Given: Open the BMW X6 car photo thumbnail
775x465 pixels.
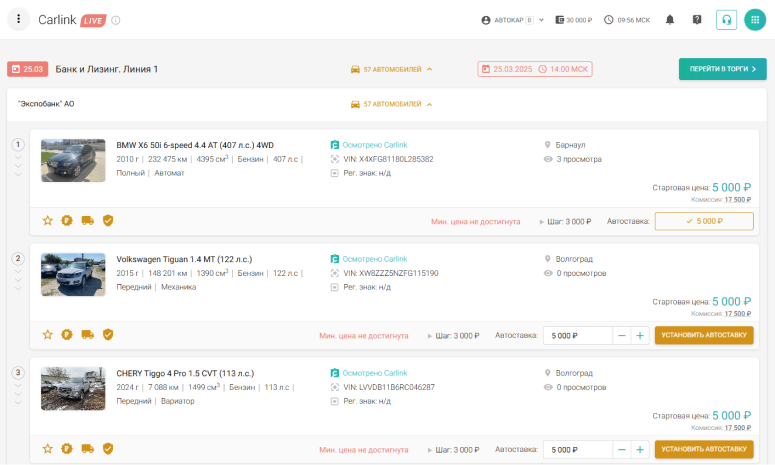Looking at the screenshot, I should click(x=73, y=160).
